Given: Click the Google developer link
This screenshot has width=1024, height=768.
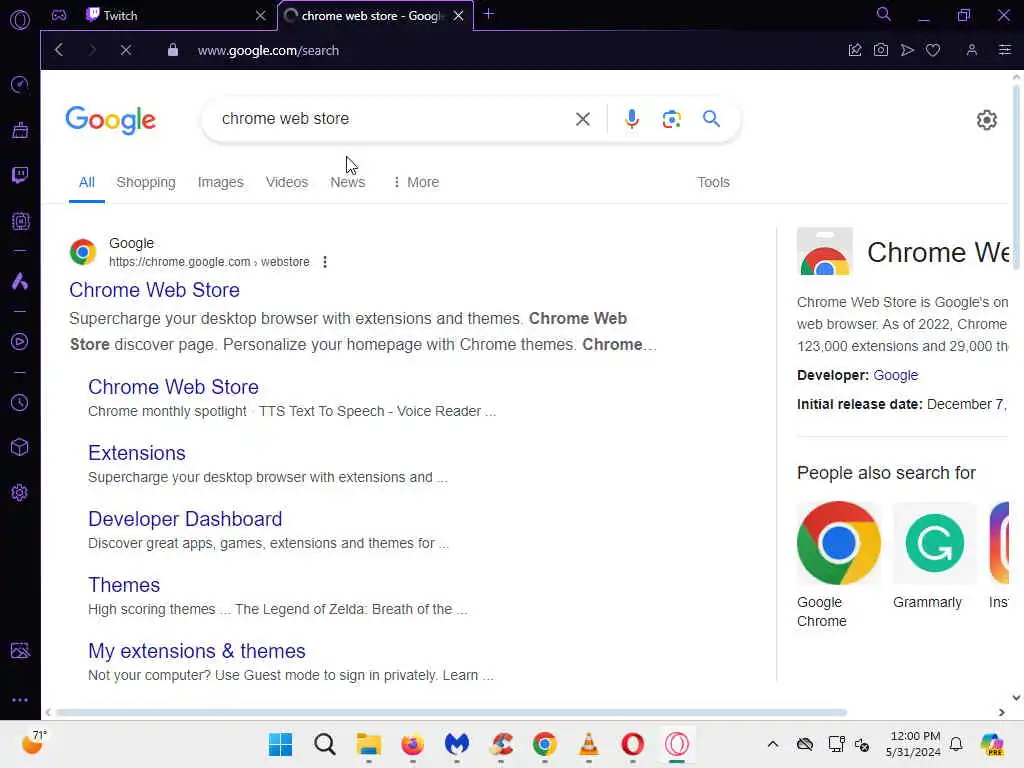Looking at the screenshot, I should tap(895, 376).
